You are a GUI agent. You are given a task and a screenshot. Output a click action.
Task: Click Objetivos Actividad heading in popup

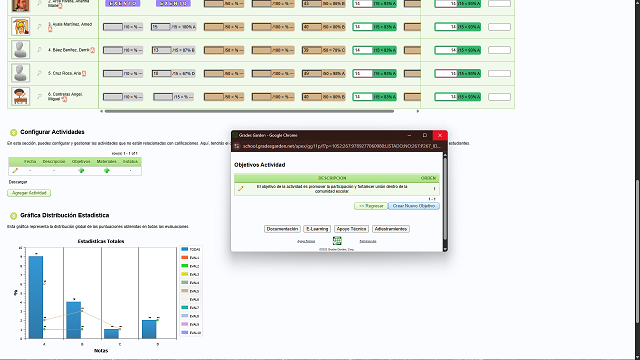(x=260, y=165)
